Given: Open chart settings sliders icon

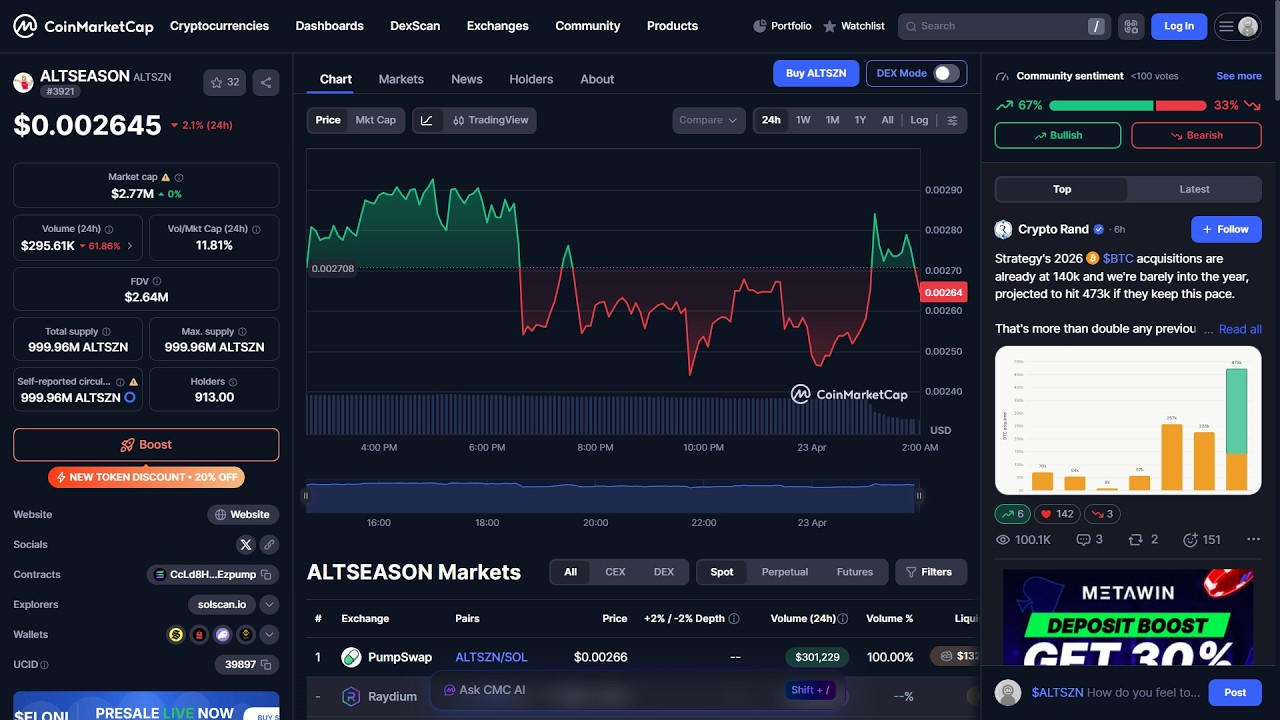Looking at the screenshot, I should pos(952,120).
